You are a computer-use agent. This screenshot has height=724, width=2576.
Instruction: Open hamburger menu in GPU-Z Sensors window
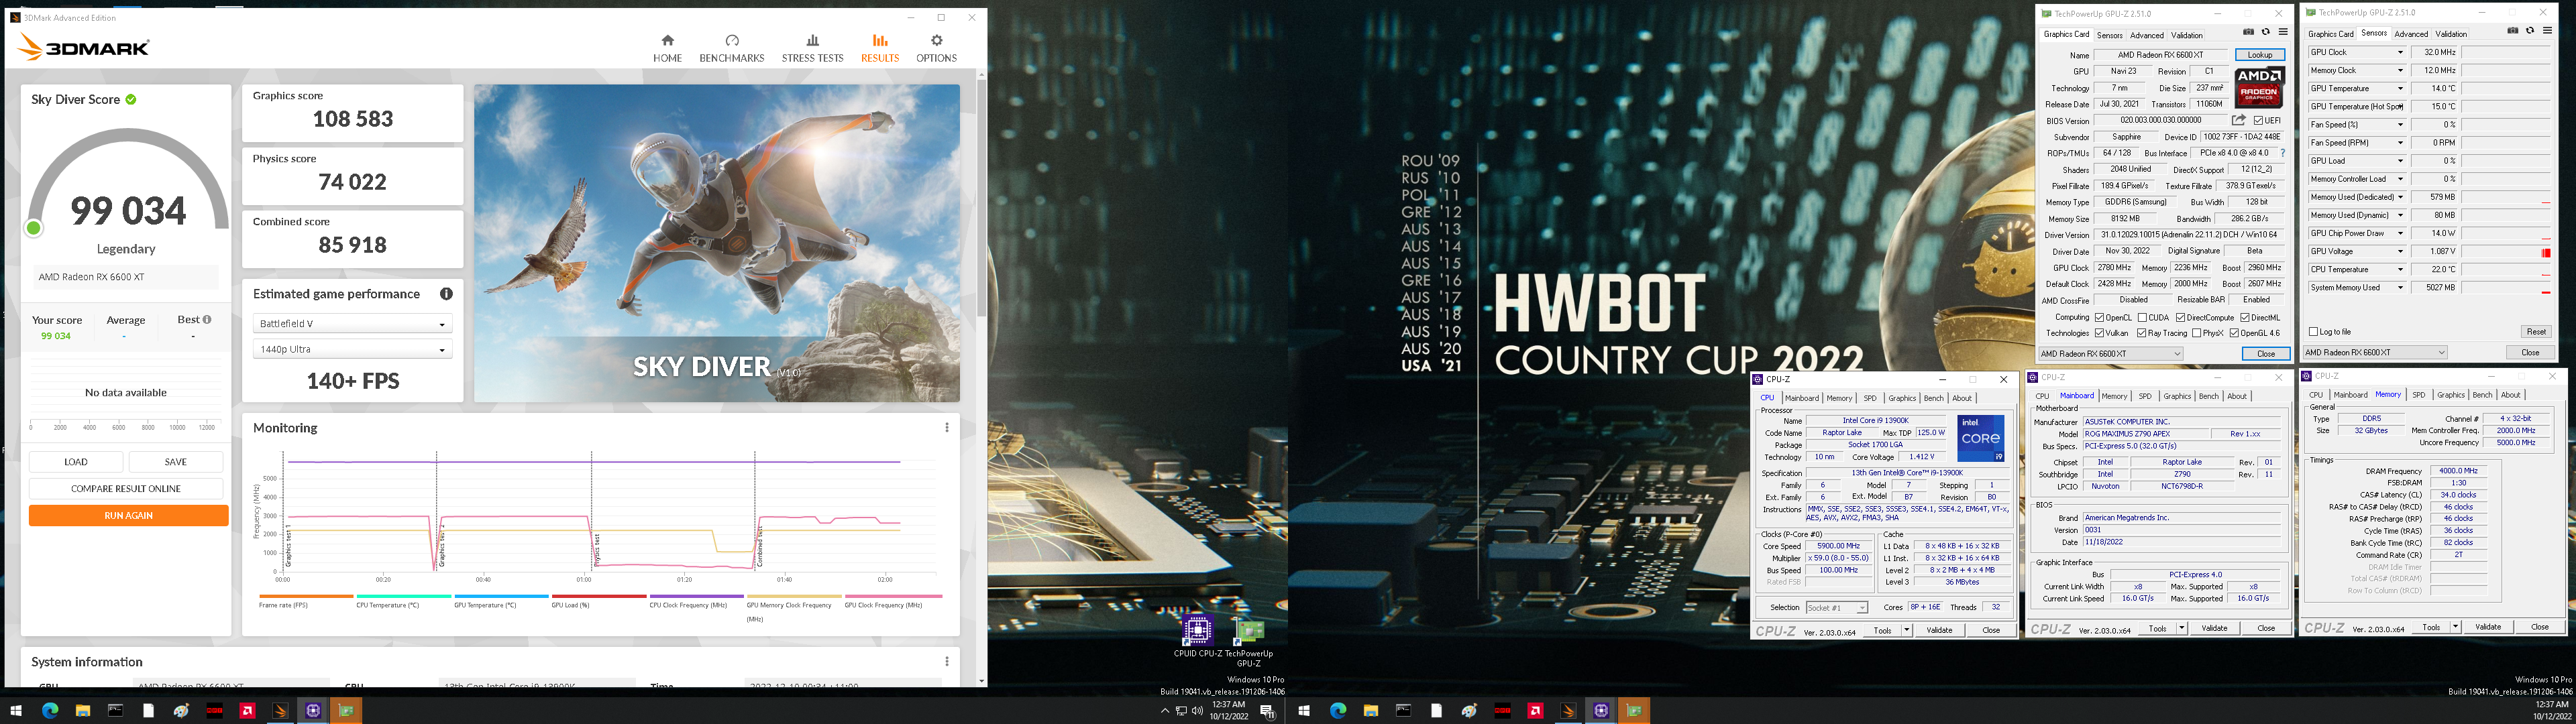(x=2546, y=31)
